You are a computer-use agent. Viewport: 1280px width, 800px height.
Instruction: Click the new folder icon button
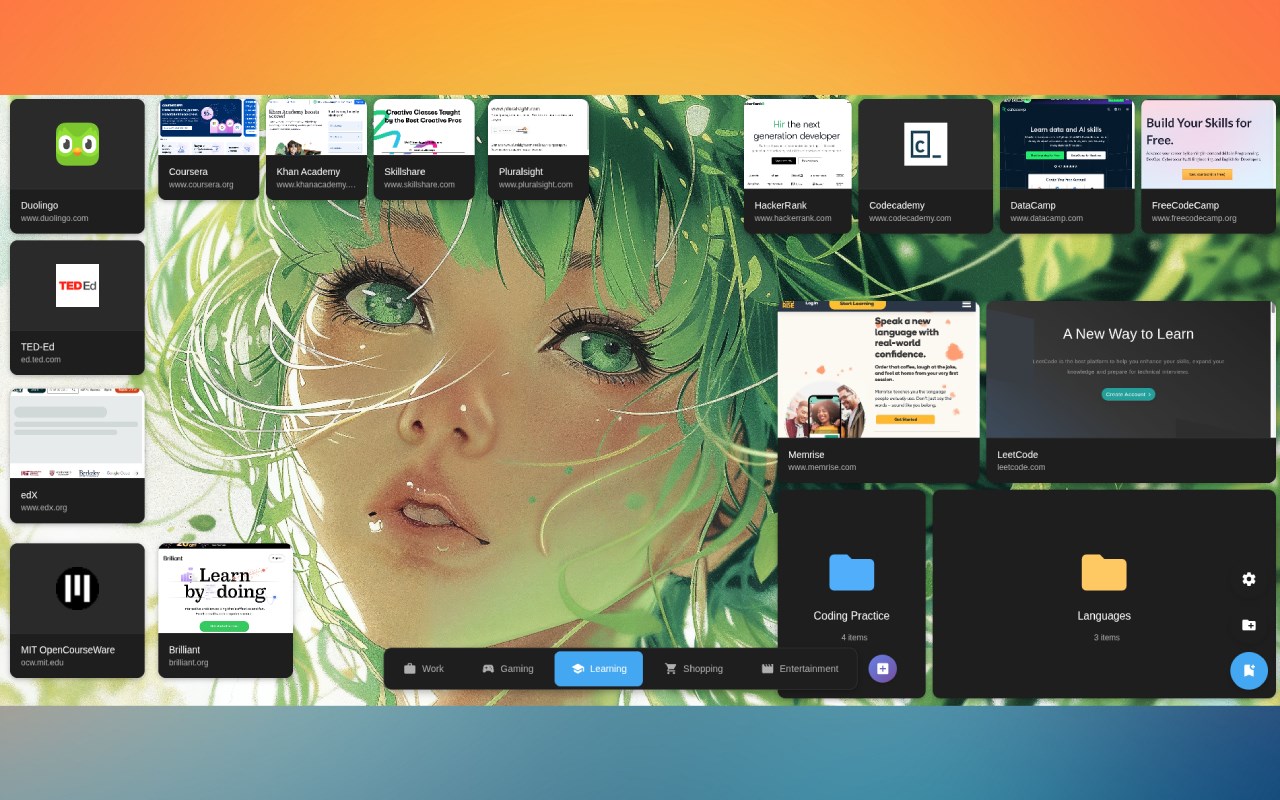click(1249, 625)
